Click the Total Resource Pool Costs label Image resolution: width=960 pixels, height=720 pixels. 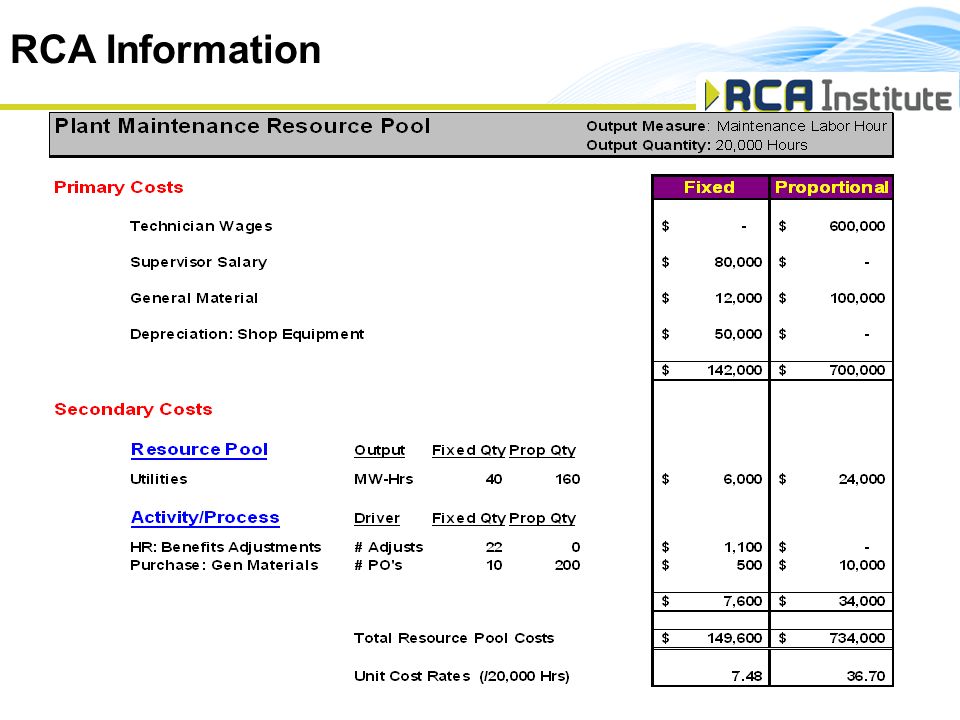[454, 638]
